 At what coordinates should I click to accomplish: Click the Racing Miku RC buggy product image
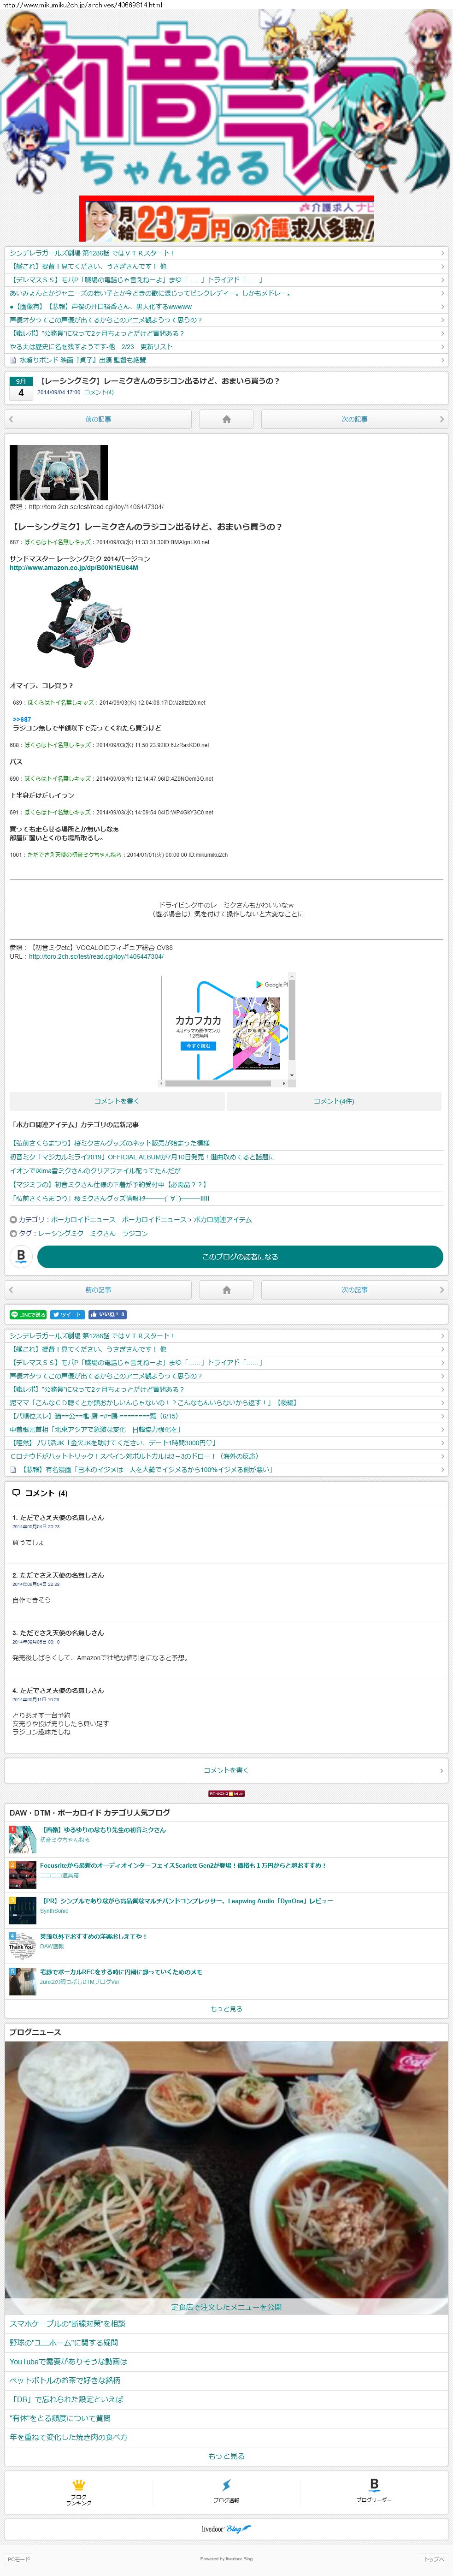84,622
